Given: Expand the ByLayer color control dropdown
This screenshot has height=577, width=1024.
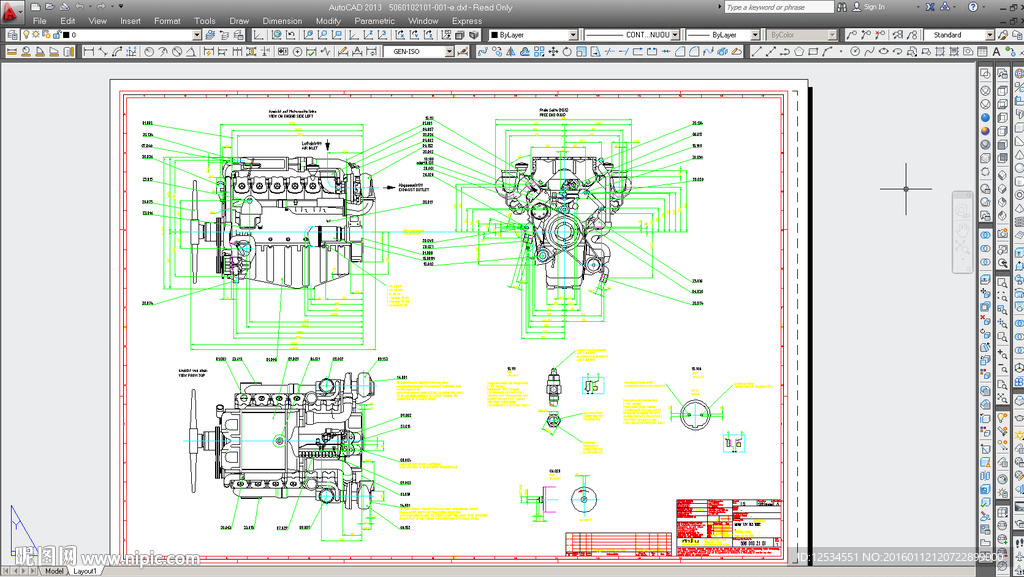Looking at the screenshot, I should point(573,35).
